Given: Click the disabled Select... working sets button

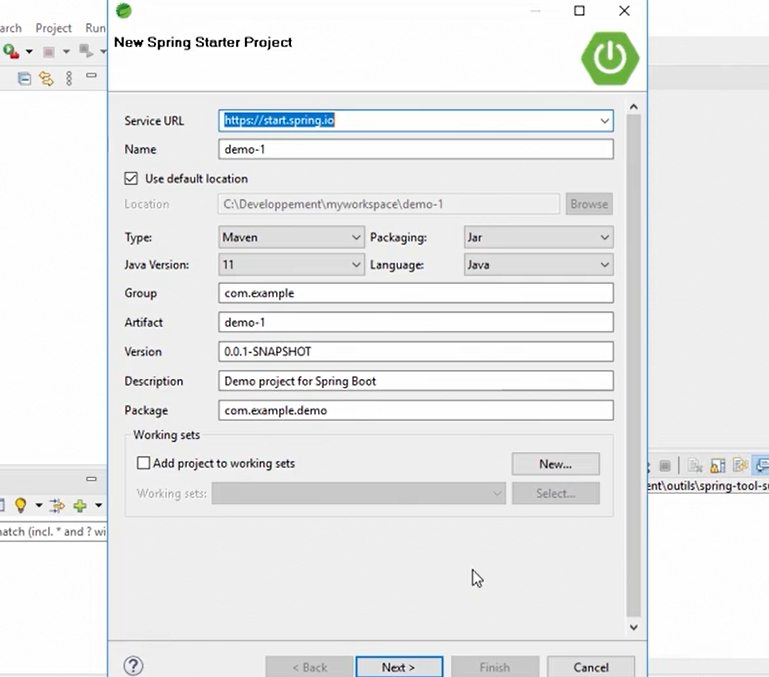Looking at the screenshot, I should [x=556, y=493].
